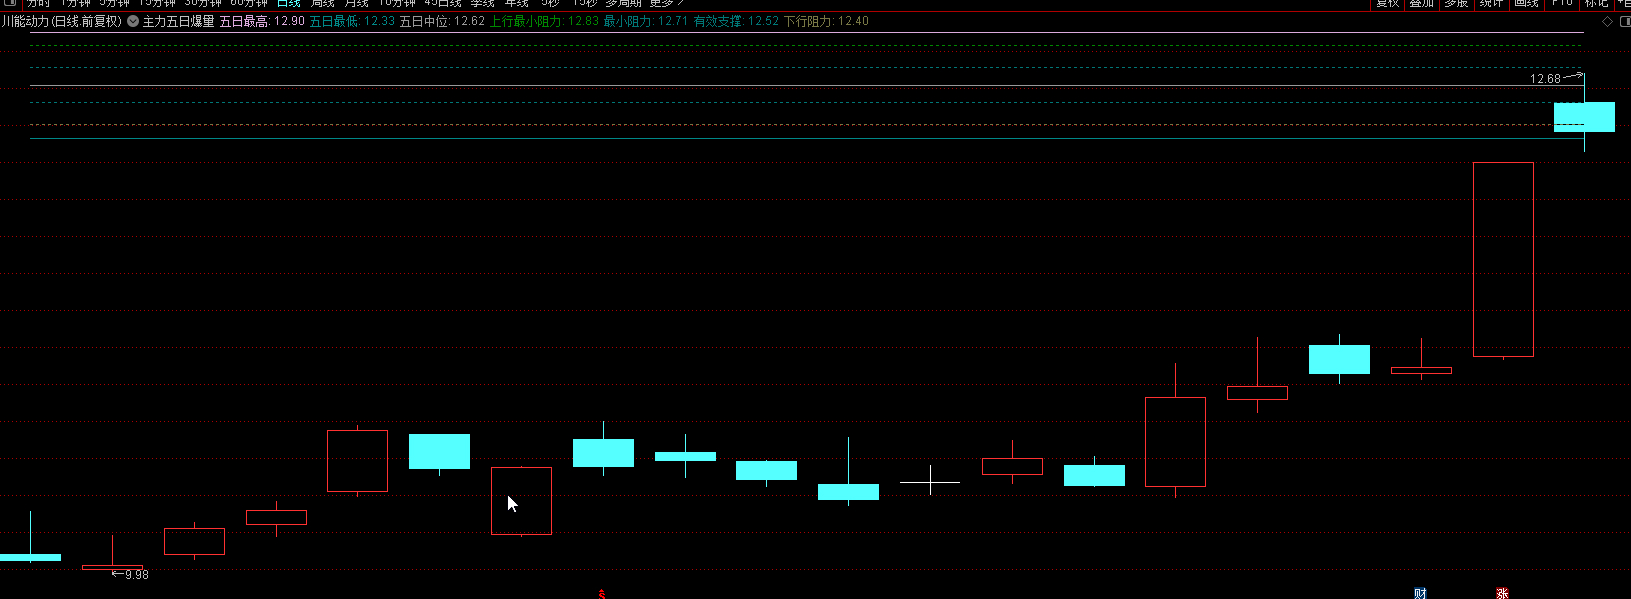Select the 日线 daily period tab
Screen dimensions: 1631x599
coord(288,3)
